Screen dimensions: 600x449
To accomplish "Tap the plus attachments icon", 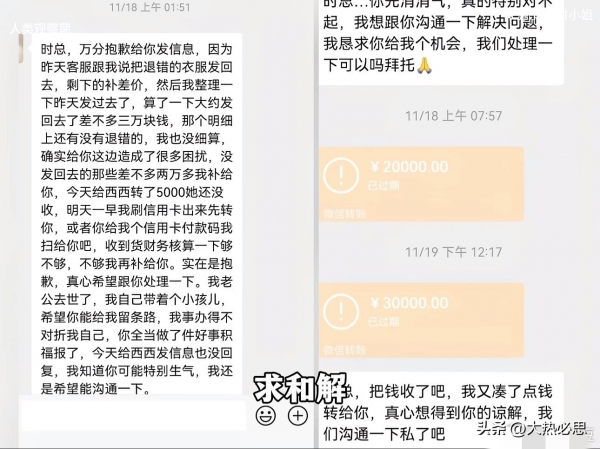I will point(298,415).
